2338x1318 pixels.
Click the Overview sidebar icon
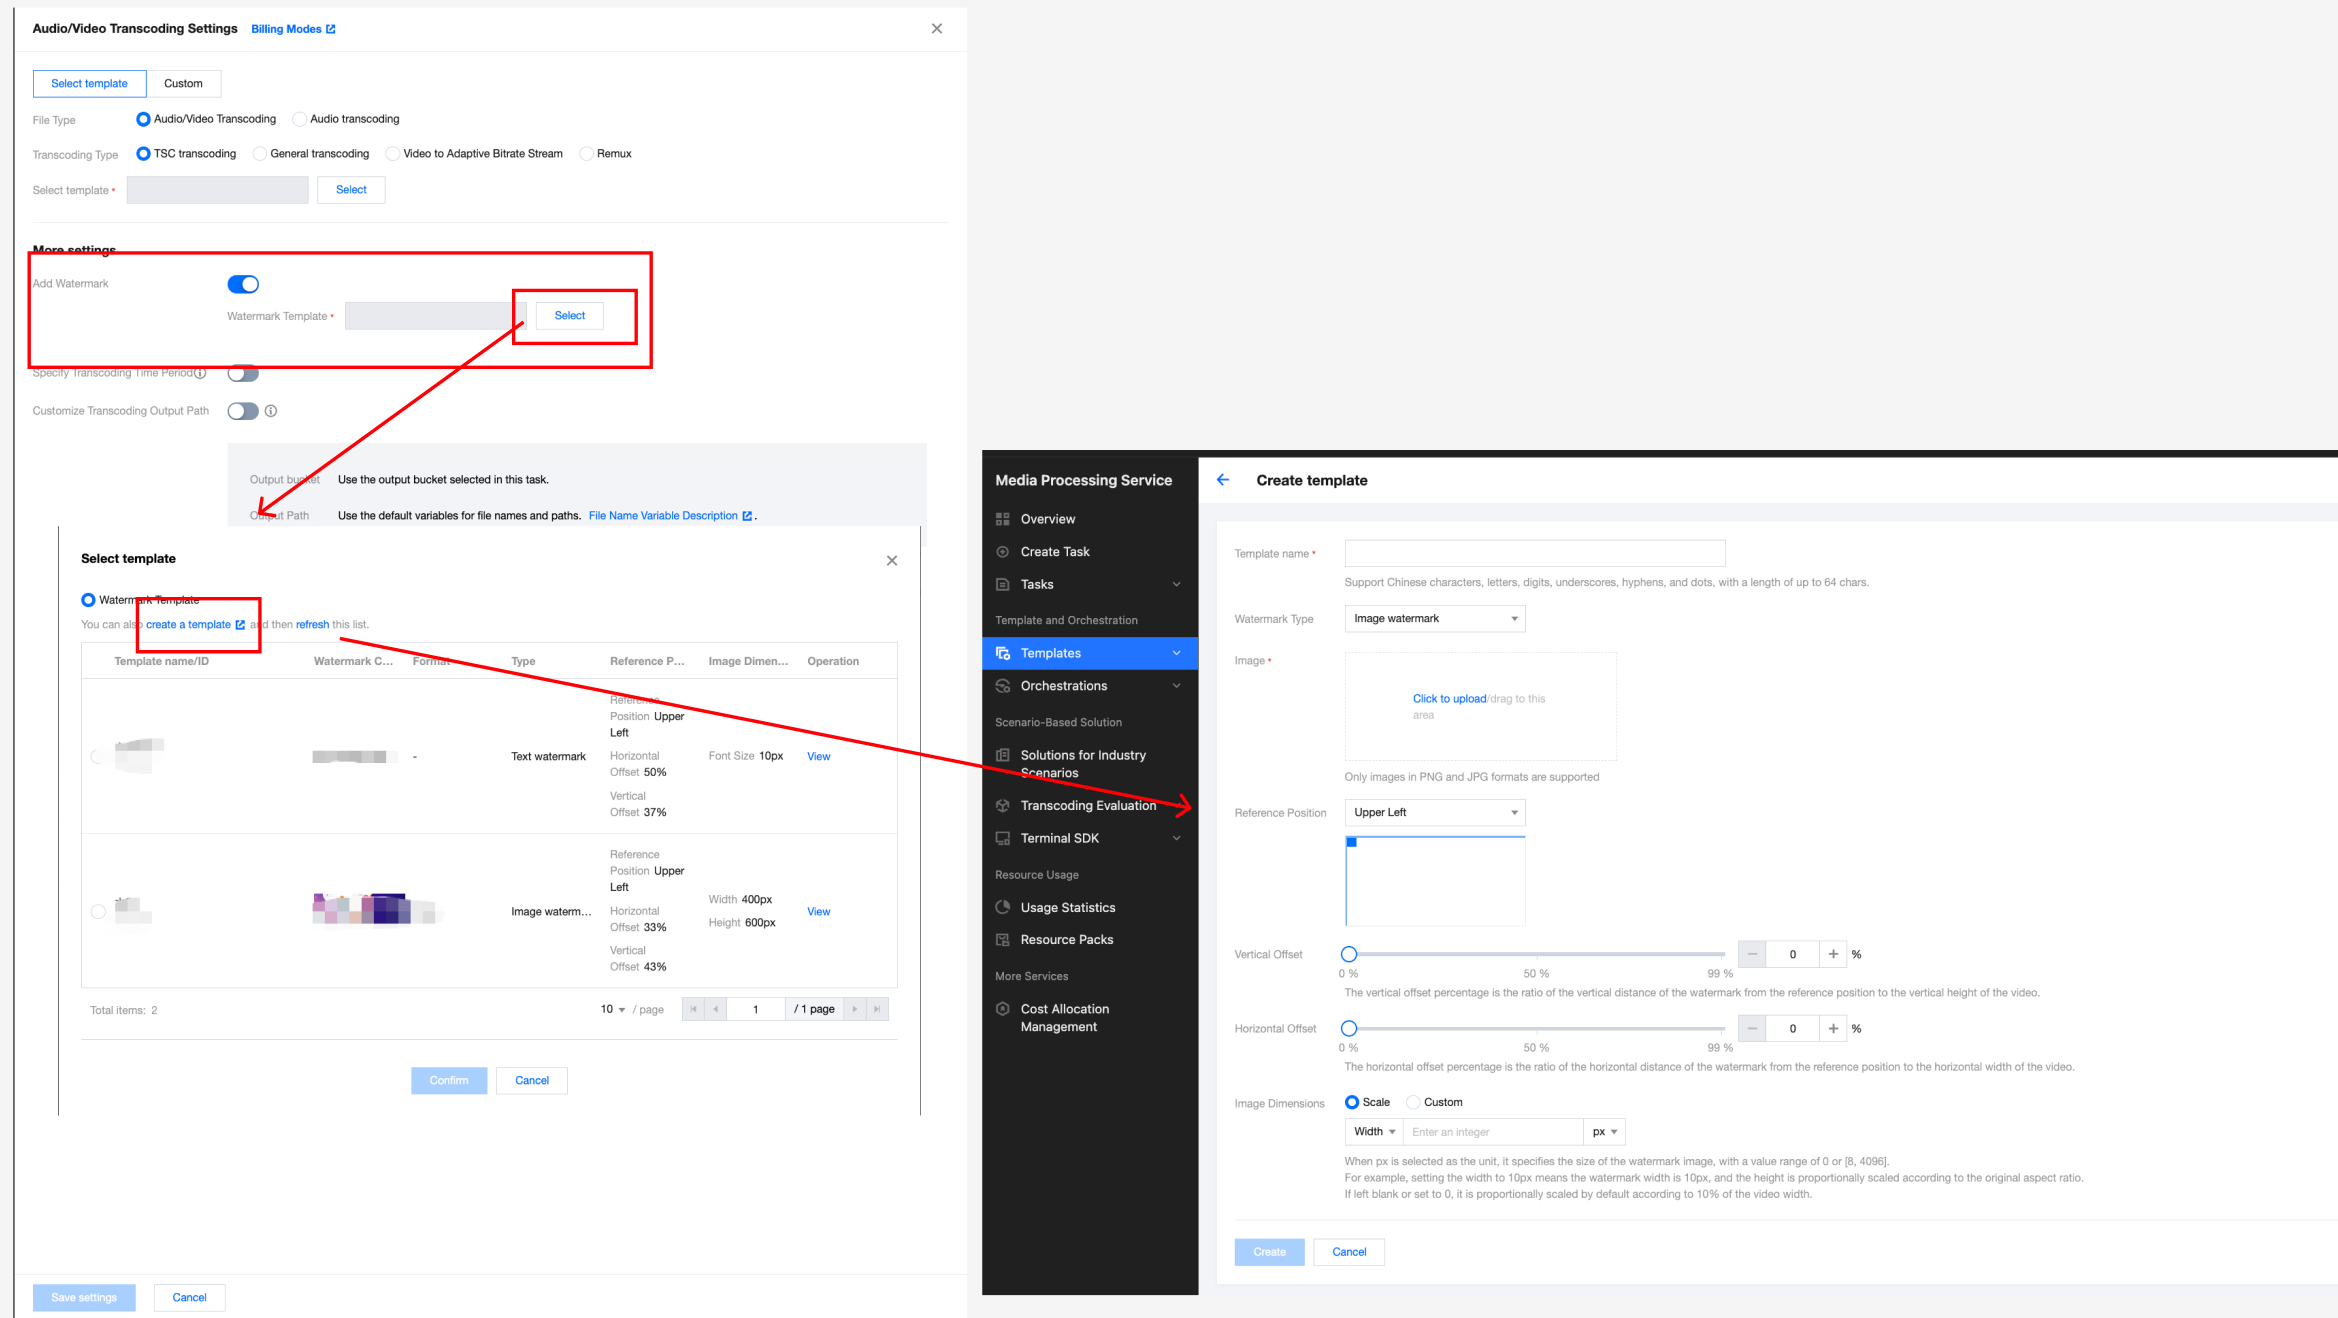click(x=1002, y=519)
